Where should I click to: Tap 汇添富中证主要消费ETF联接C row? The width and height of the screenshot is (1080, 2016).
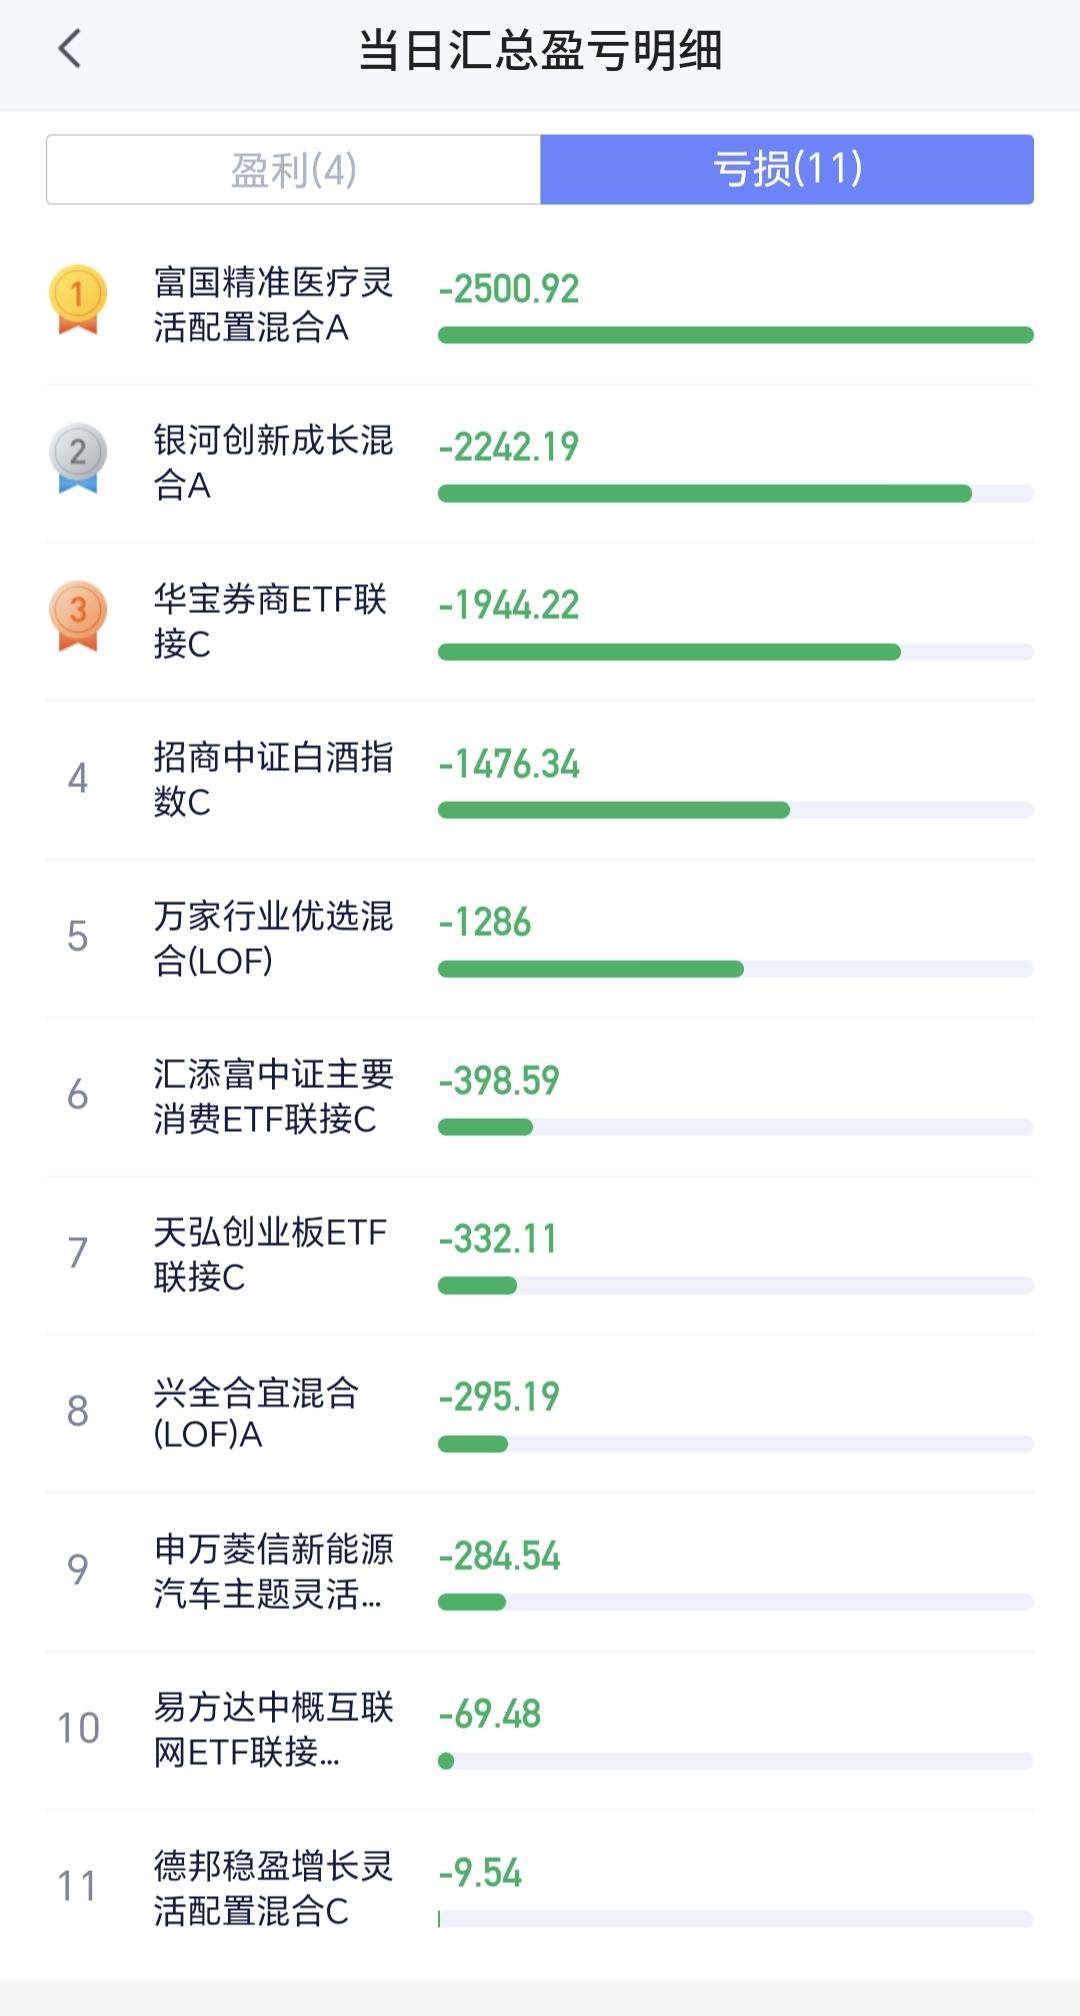coord(273,1096)
